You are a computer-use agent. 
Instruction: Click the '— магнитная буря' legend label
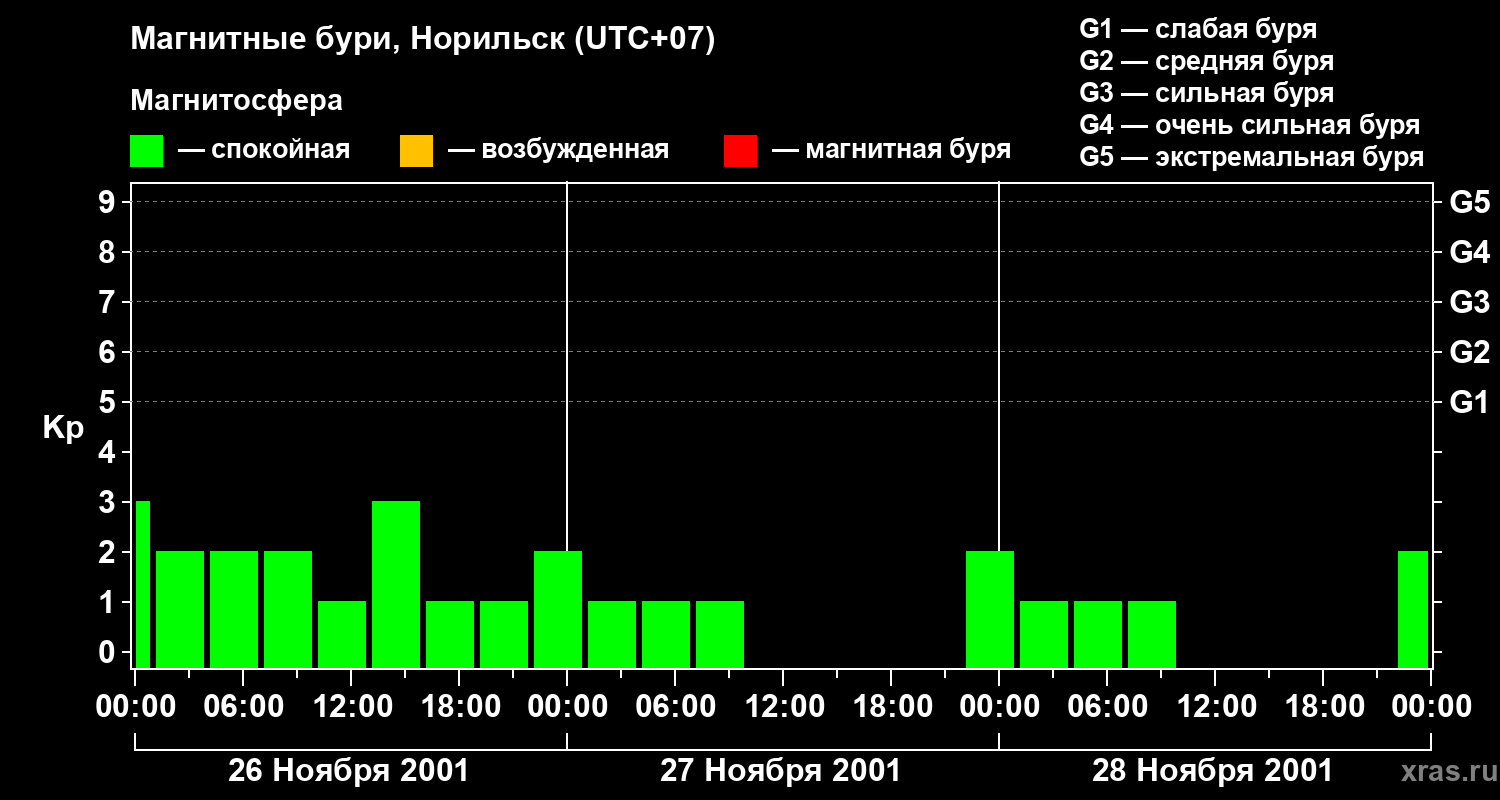pyautogui.click(x=892, y=151)
